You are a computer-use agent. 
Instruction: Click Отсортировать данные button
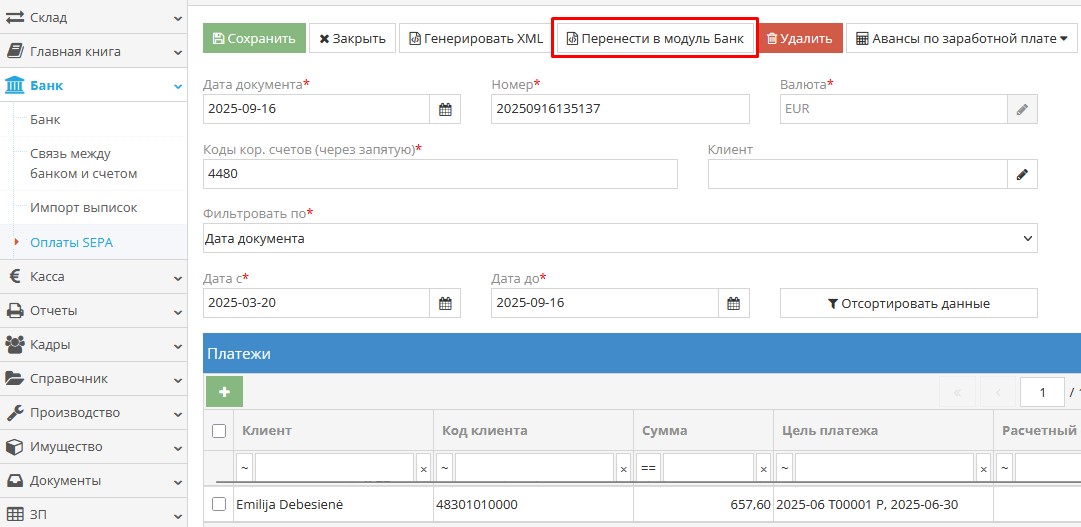(x=908, y=303)
